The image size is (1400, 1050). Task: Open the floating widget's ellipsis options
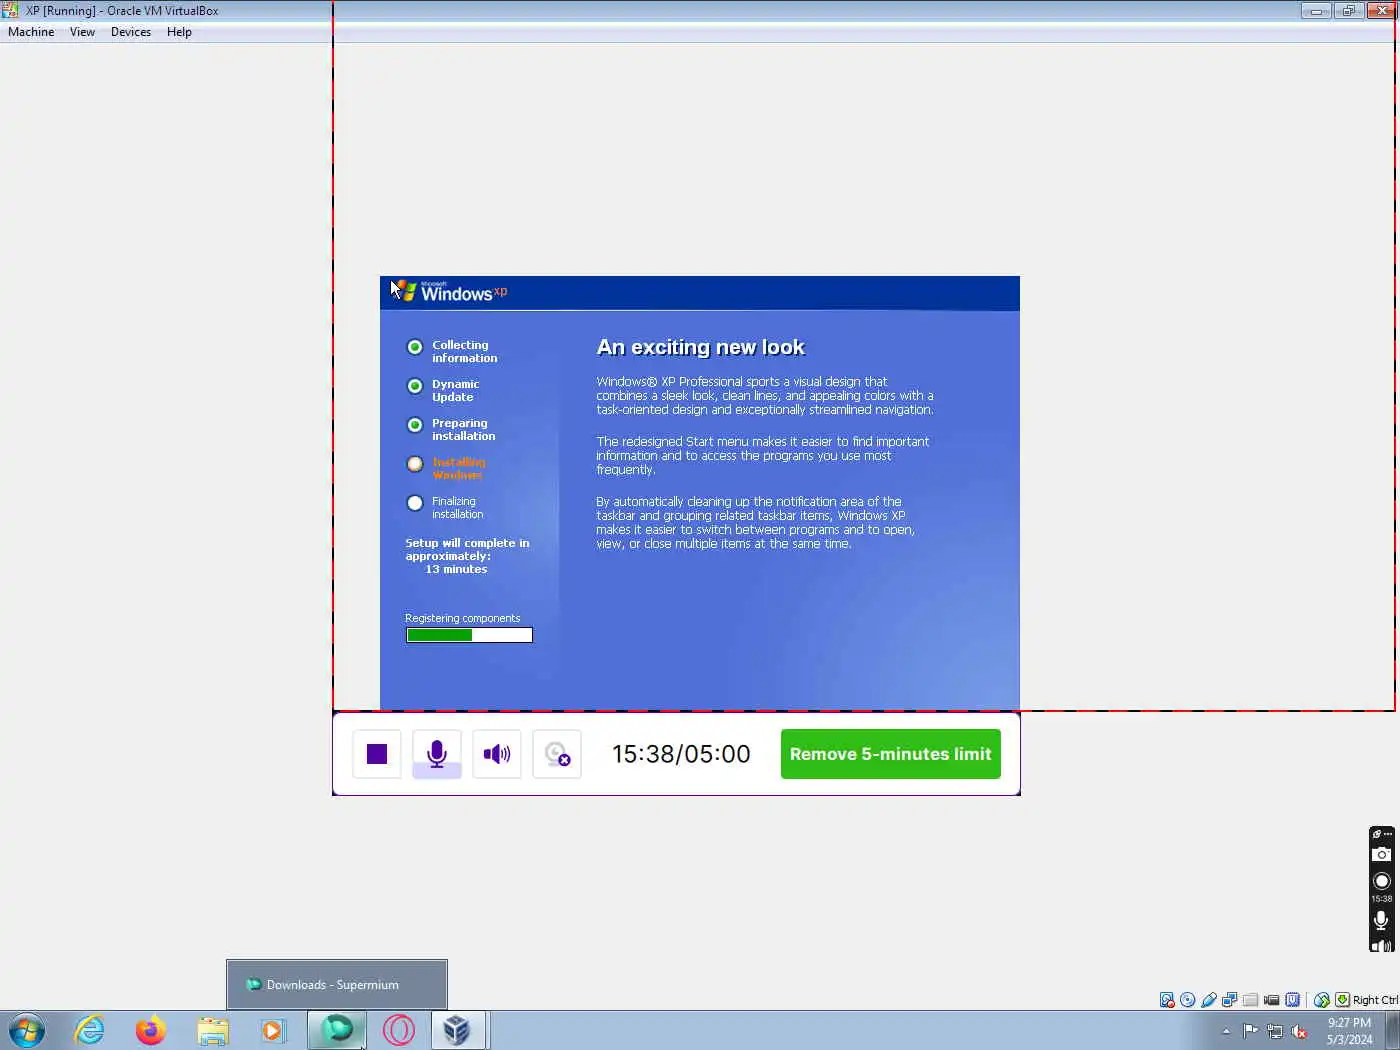[1388, 834]
